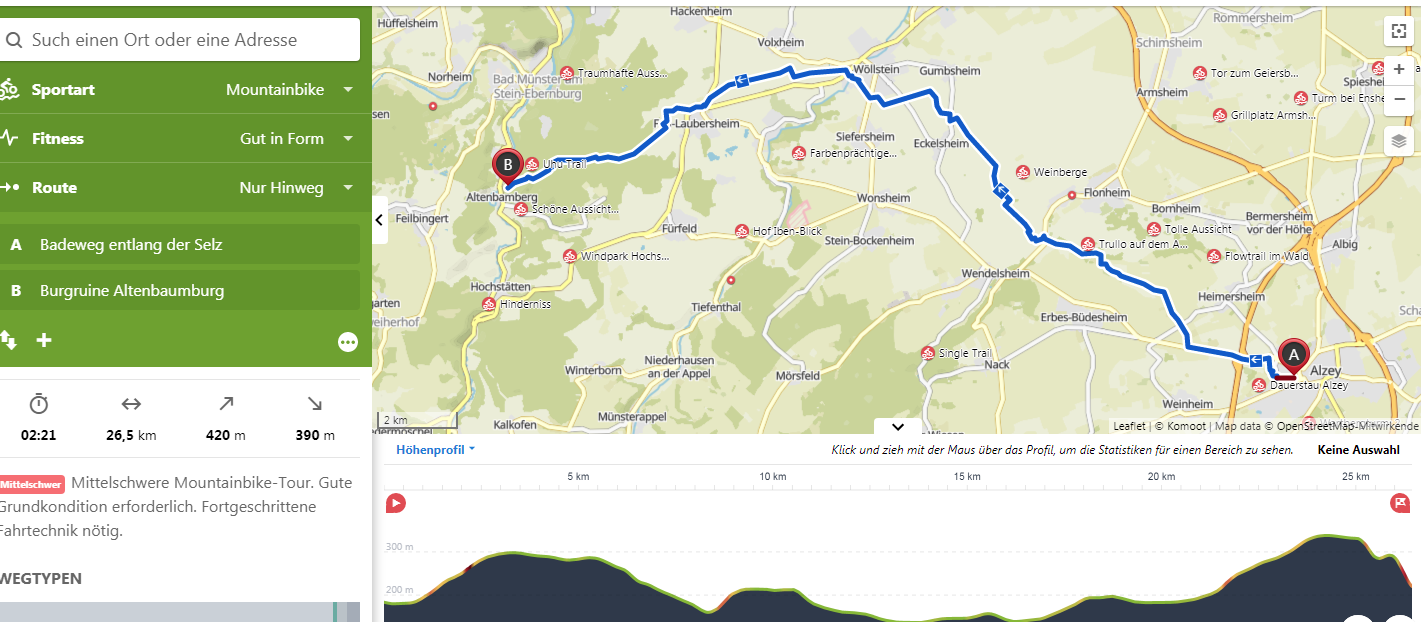The image size is (1421, 622).
Task: Collapse elevation panel with down chevron
Action: (898, 427)
